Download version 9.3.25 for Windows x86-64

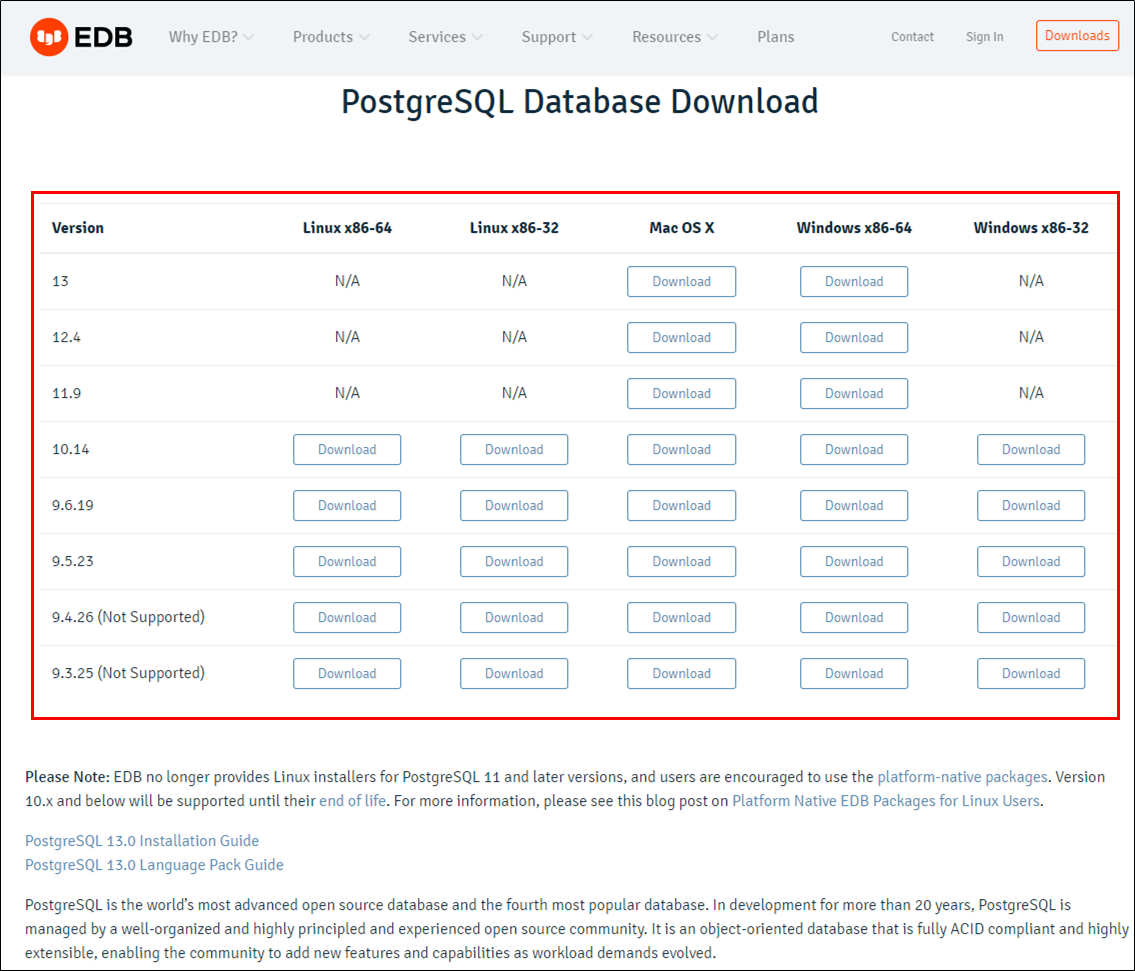pos(854,673)
